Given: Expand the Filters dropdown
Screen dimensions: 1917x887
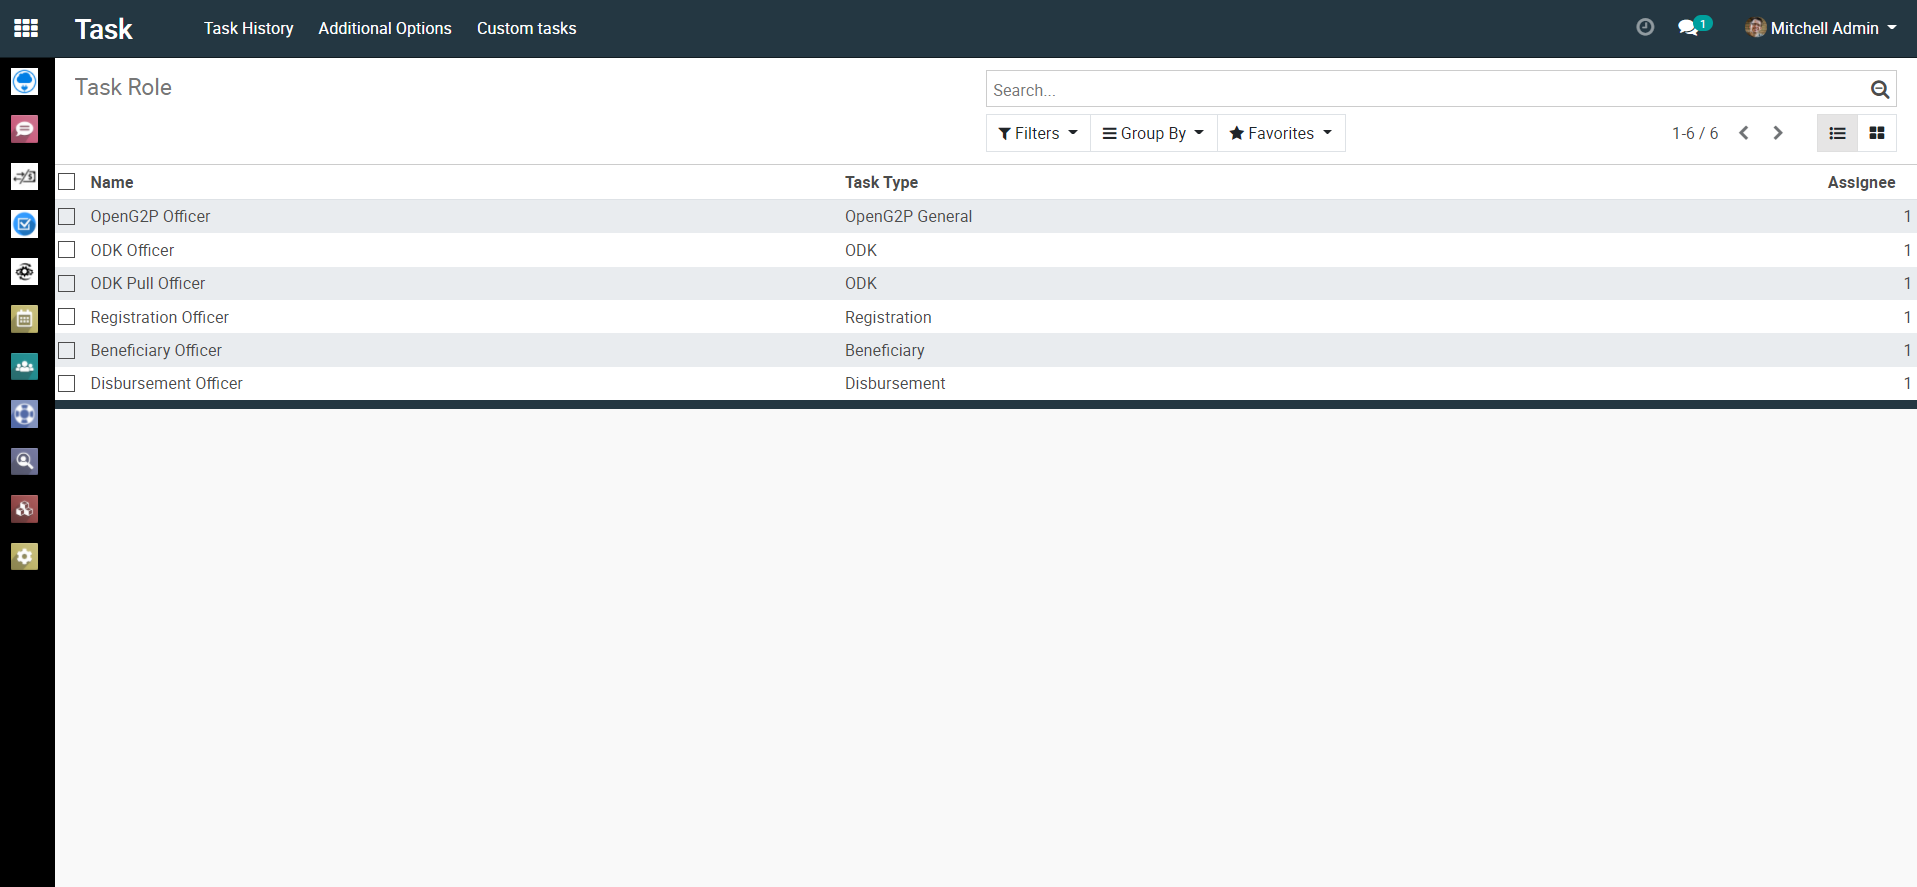Looking at the screenshot, I should click(x=1037, y=133).
